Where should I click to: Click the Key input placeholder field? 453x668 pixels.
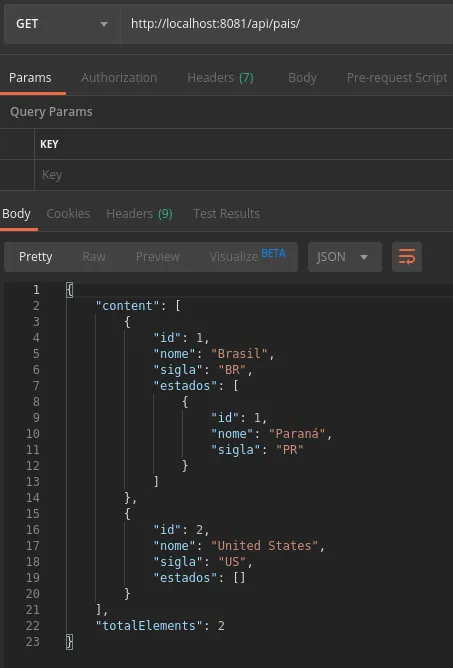(244, 175)
